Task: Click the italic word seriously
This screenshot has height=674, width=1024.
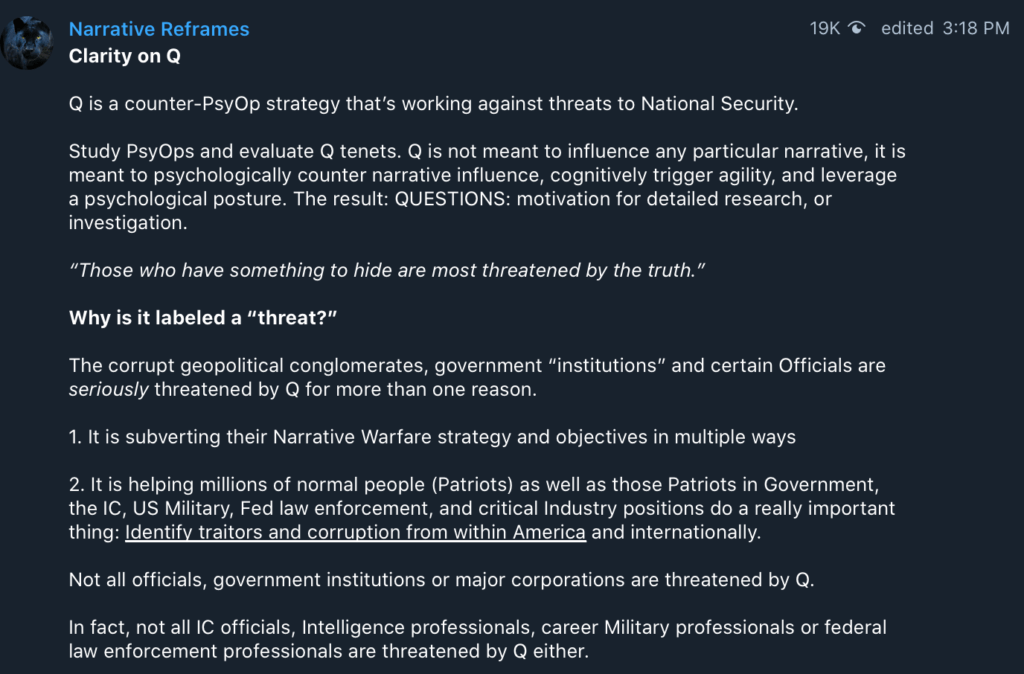Action: pyautogui.click(x=108, y=390)
